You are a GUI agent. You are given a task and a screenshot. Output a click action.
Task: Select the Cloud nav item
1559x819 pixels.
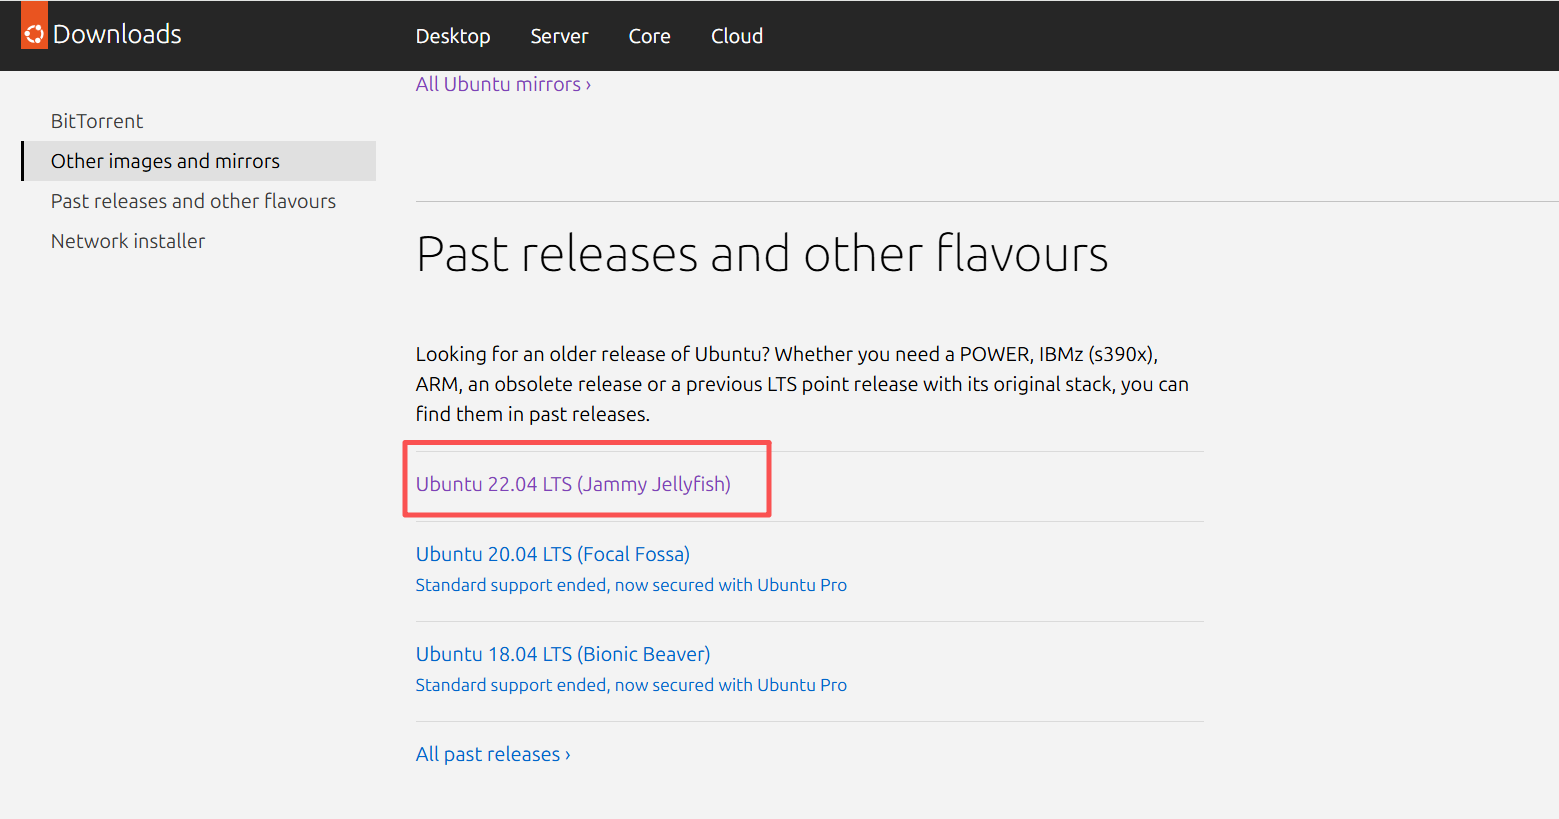coord(737,36)
